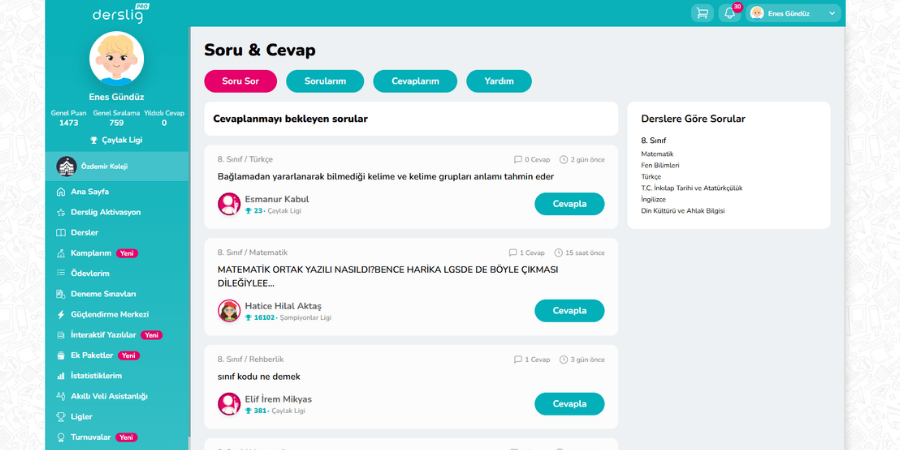Filter questions by Matematik subject
Image resolution: width=900 pixels, height=450 pixels.
tap(657, 154)
